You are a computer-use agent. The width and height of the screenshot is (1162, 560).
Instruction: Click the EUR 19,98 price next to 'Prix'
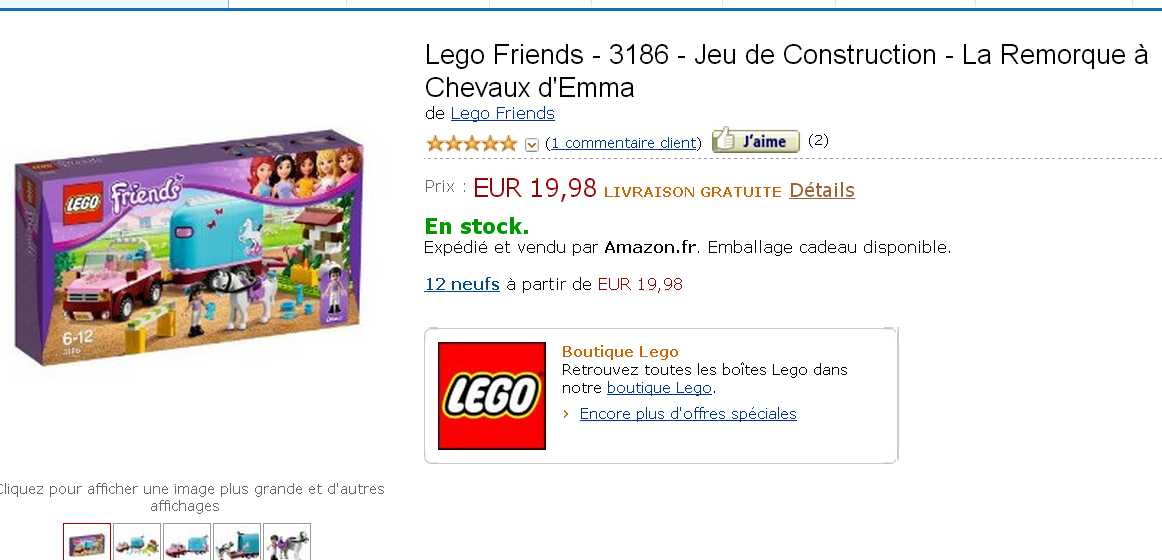[535, 188]
